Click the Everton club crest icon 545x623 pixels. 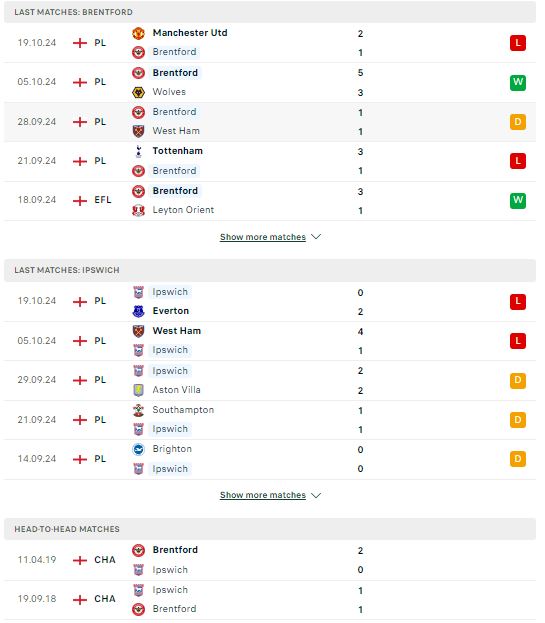138,312
